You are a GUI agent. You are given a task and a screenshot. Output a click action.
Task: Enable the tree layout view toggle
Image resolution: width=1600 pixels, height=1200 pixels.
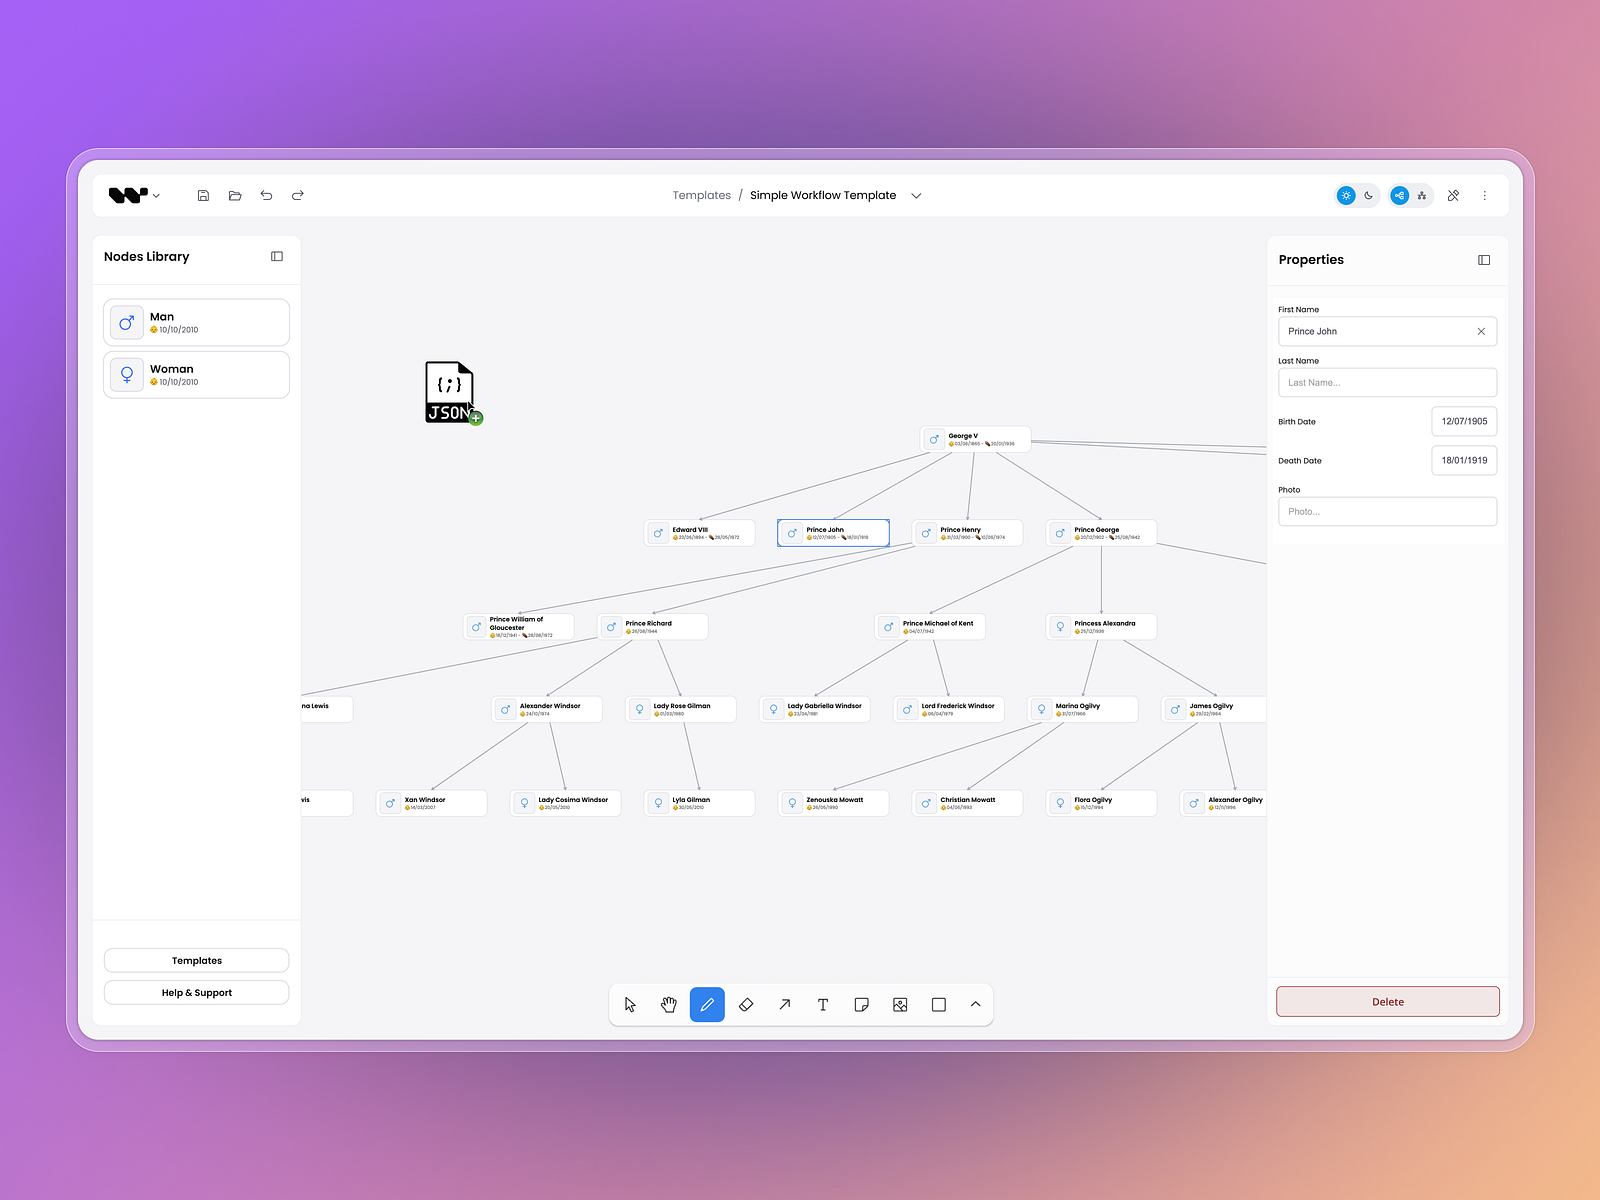point(1422,195)
